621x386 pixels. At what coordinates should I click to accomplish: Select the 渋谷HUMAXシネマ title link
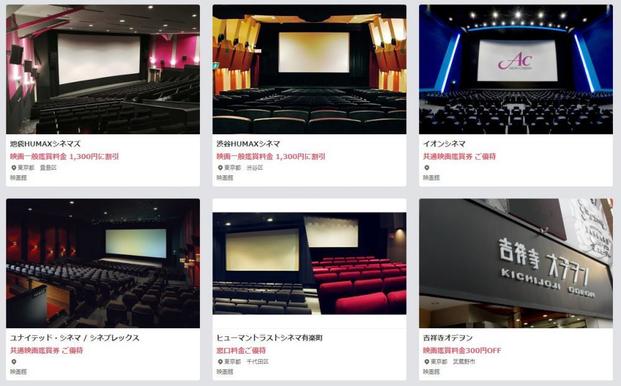248,144
